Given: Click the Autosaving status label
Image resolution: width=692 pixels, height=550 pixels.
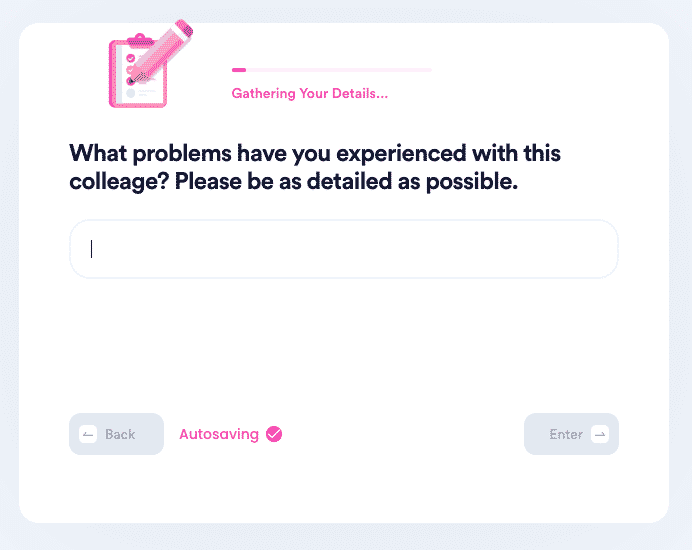Looking at the screenshot, I should [219, 434].
